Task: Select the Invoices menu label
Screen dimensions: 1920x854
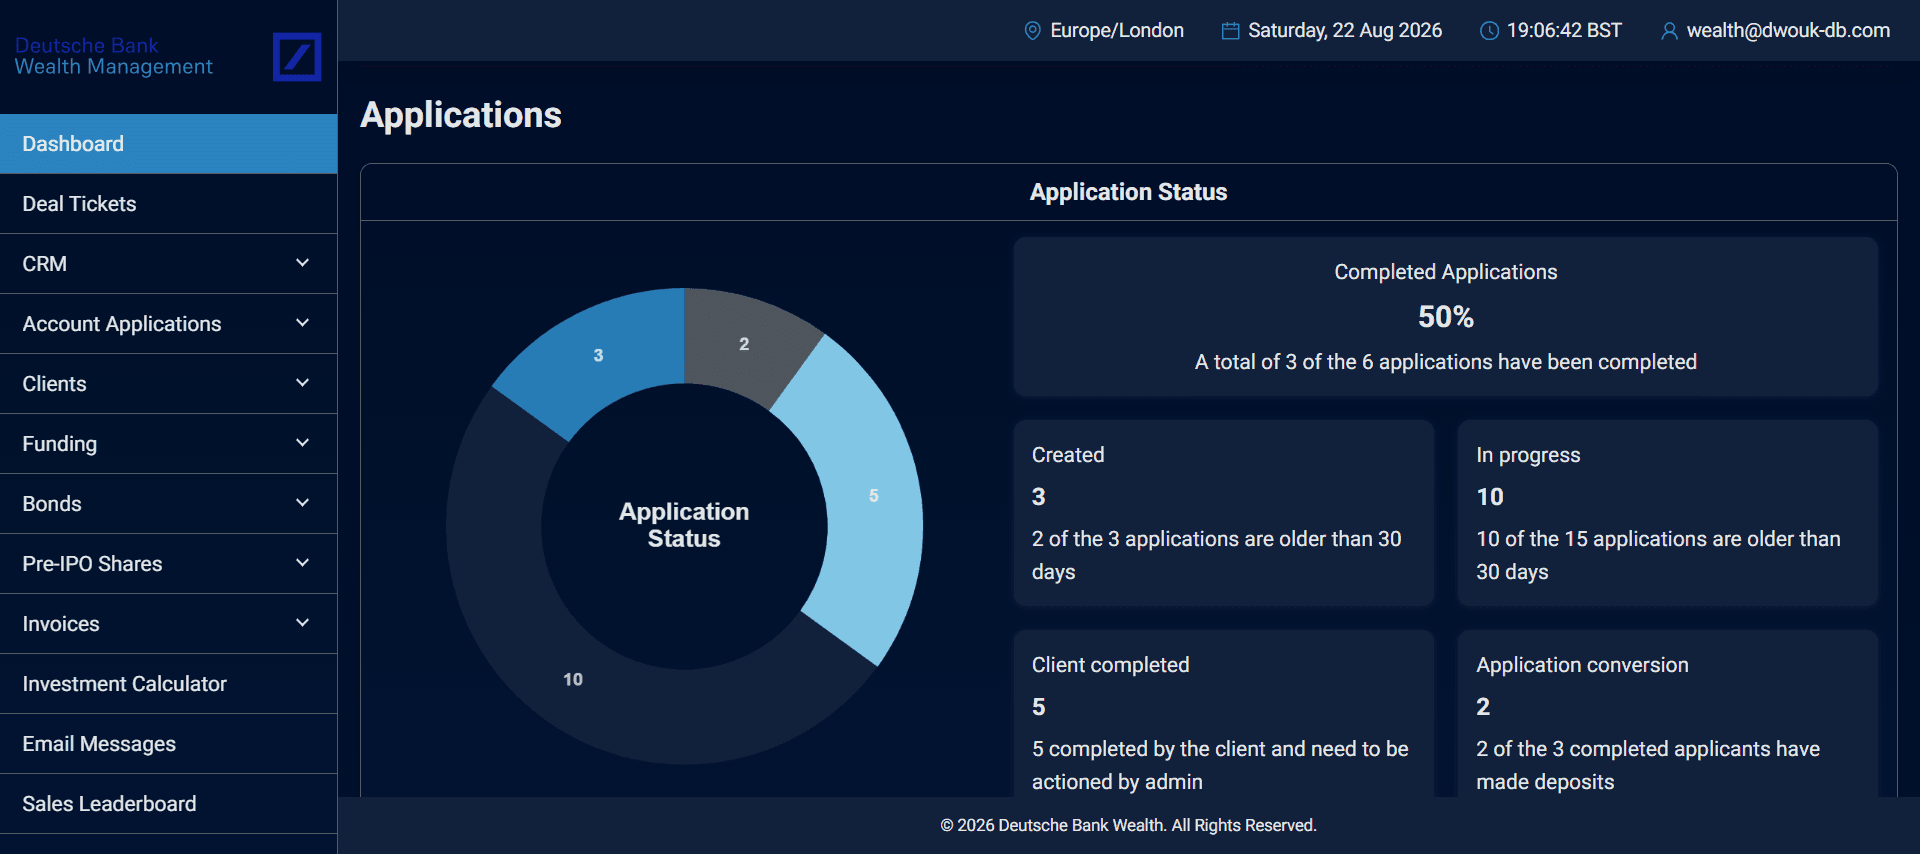Action: click(61, 624)
